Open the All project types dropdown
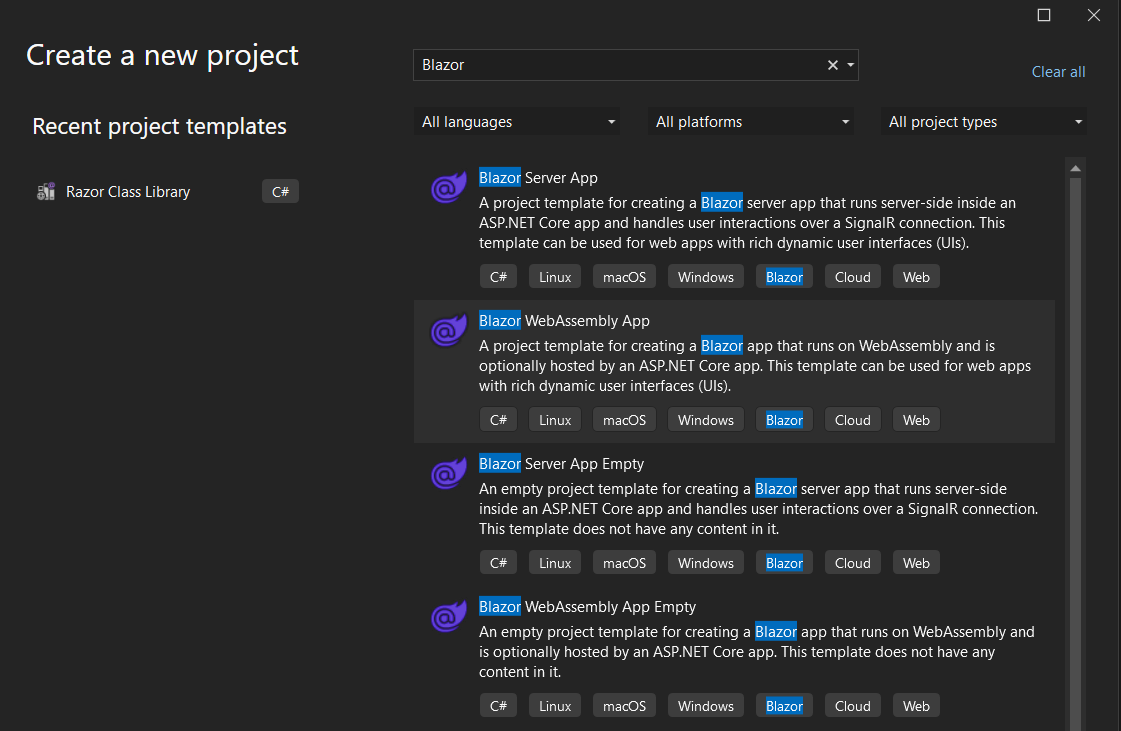1121x731 pixels. pyautogui.click(x=983, y=121)
